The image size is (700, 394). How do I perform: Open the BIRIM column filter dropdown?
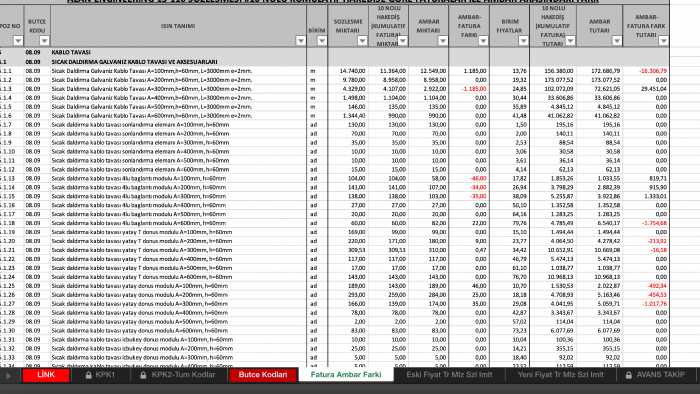pos(322,41)
